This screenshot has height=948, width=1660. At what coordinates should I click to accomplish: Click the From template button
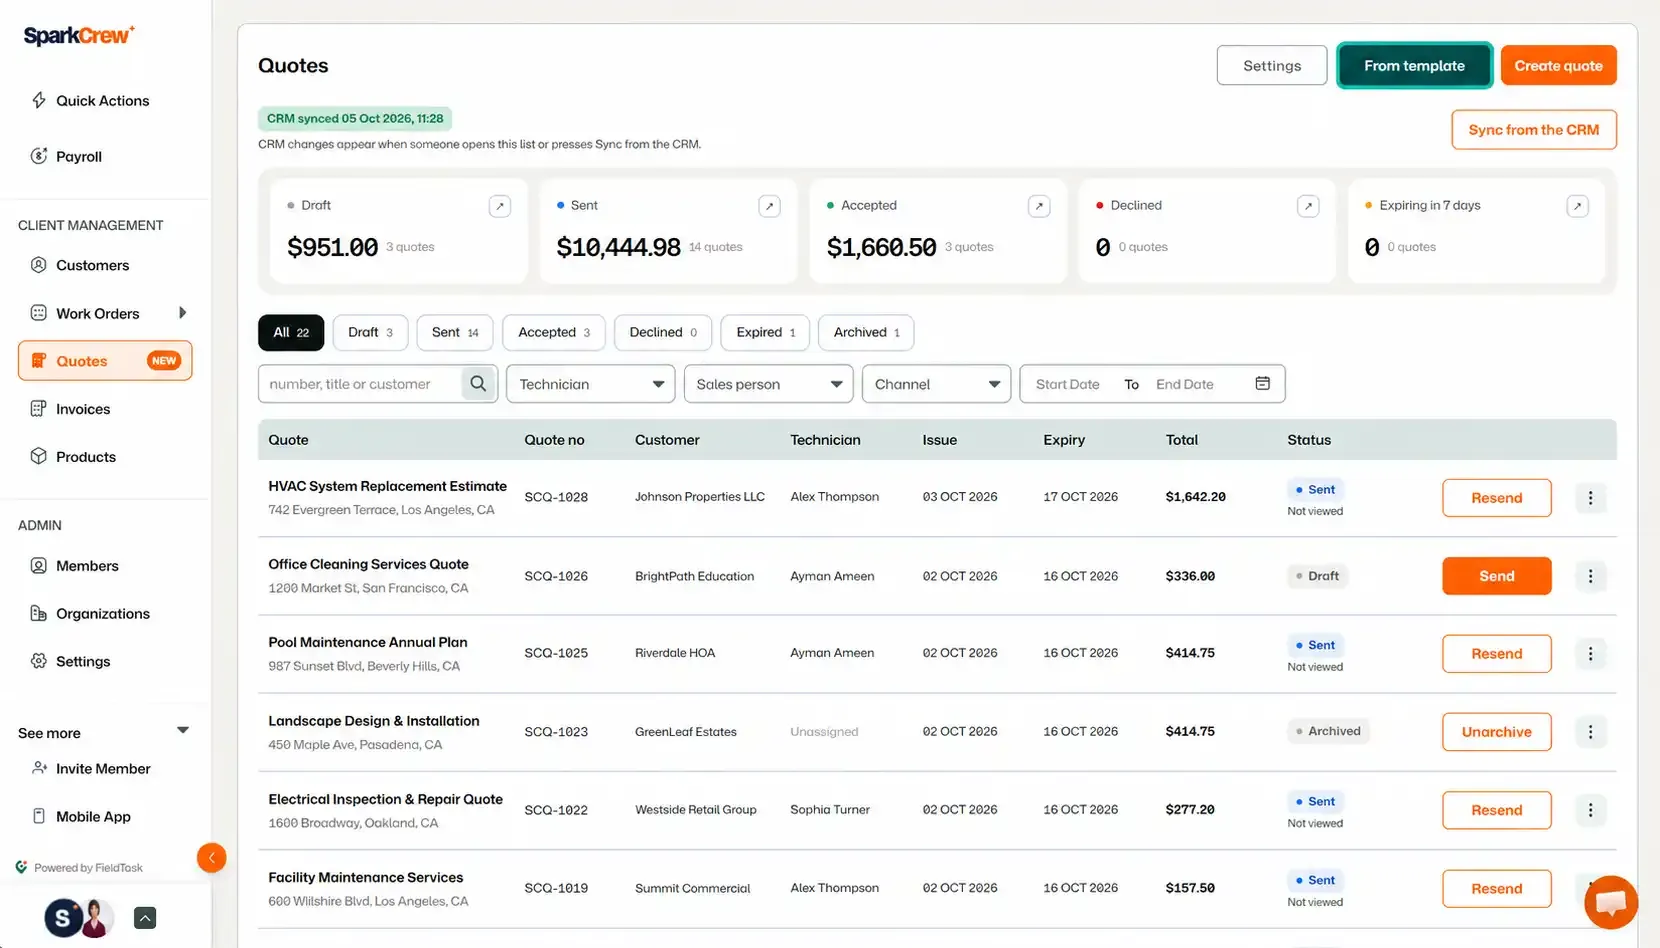(1414, 66)
